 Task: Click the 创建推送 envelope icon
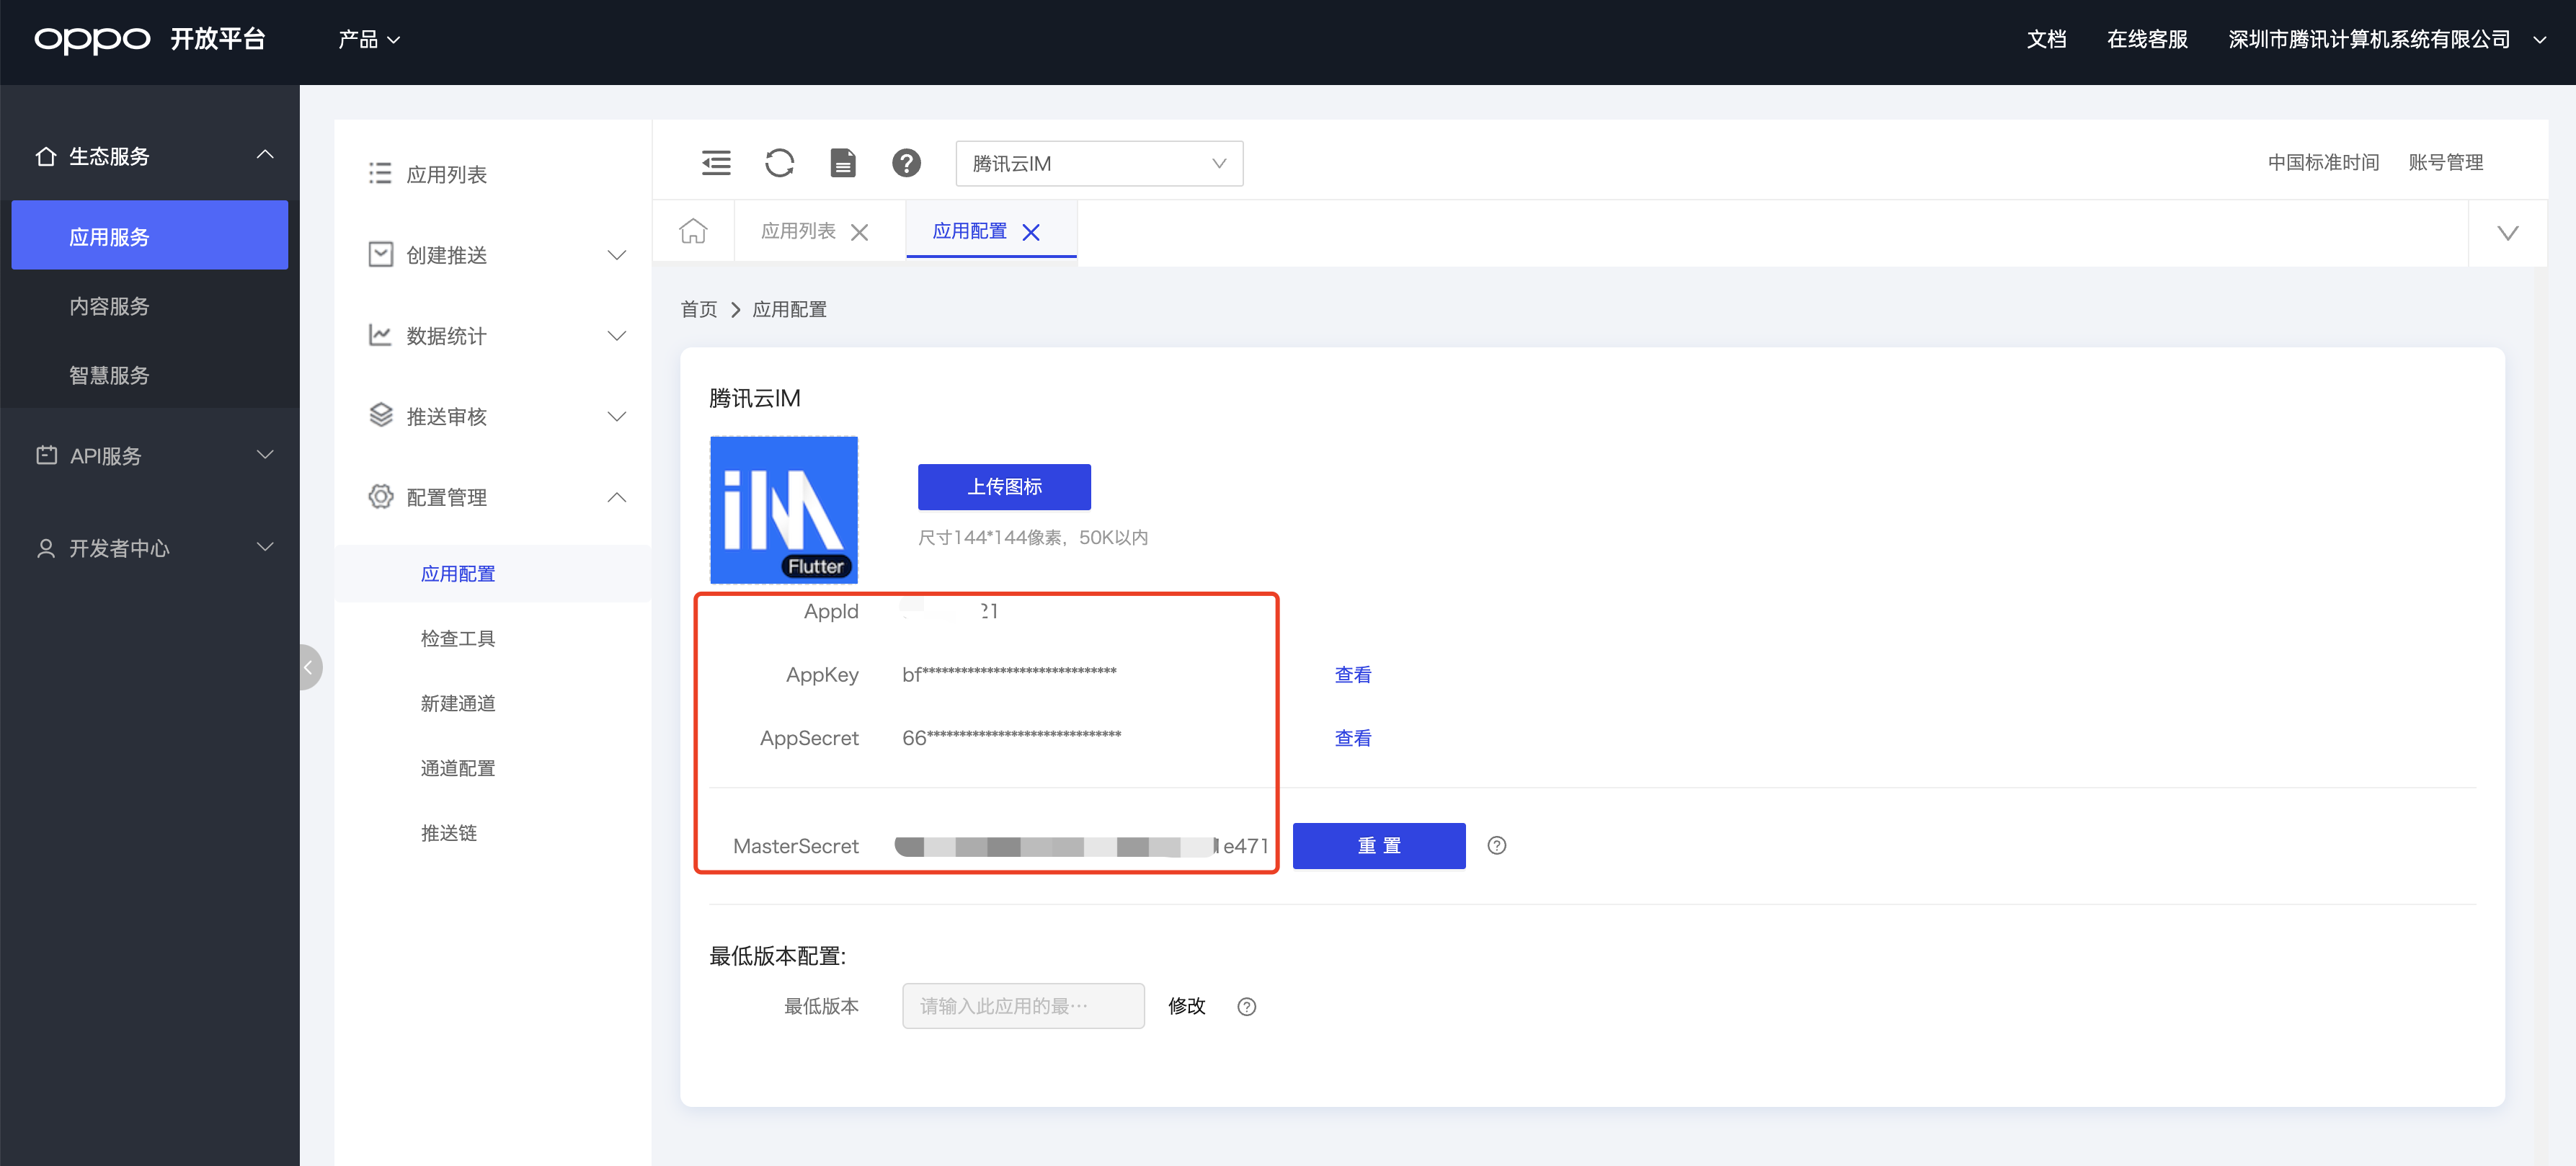(x=380, y=254)
